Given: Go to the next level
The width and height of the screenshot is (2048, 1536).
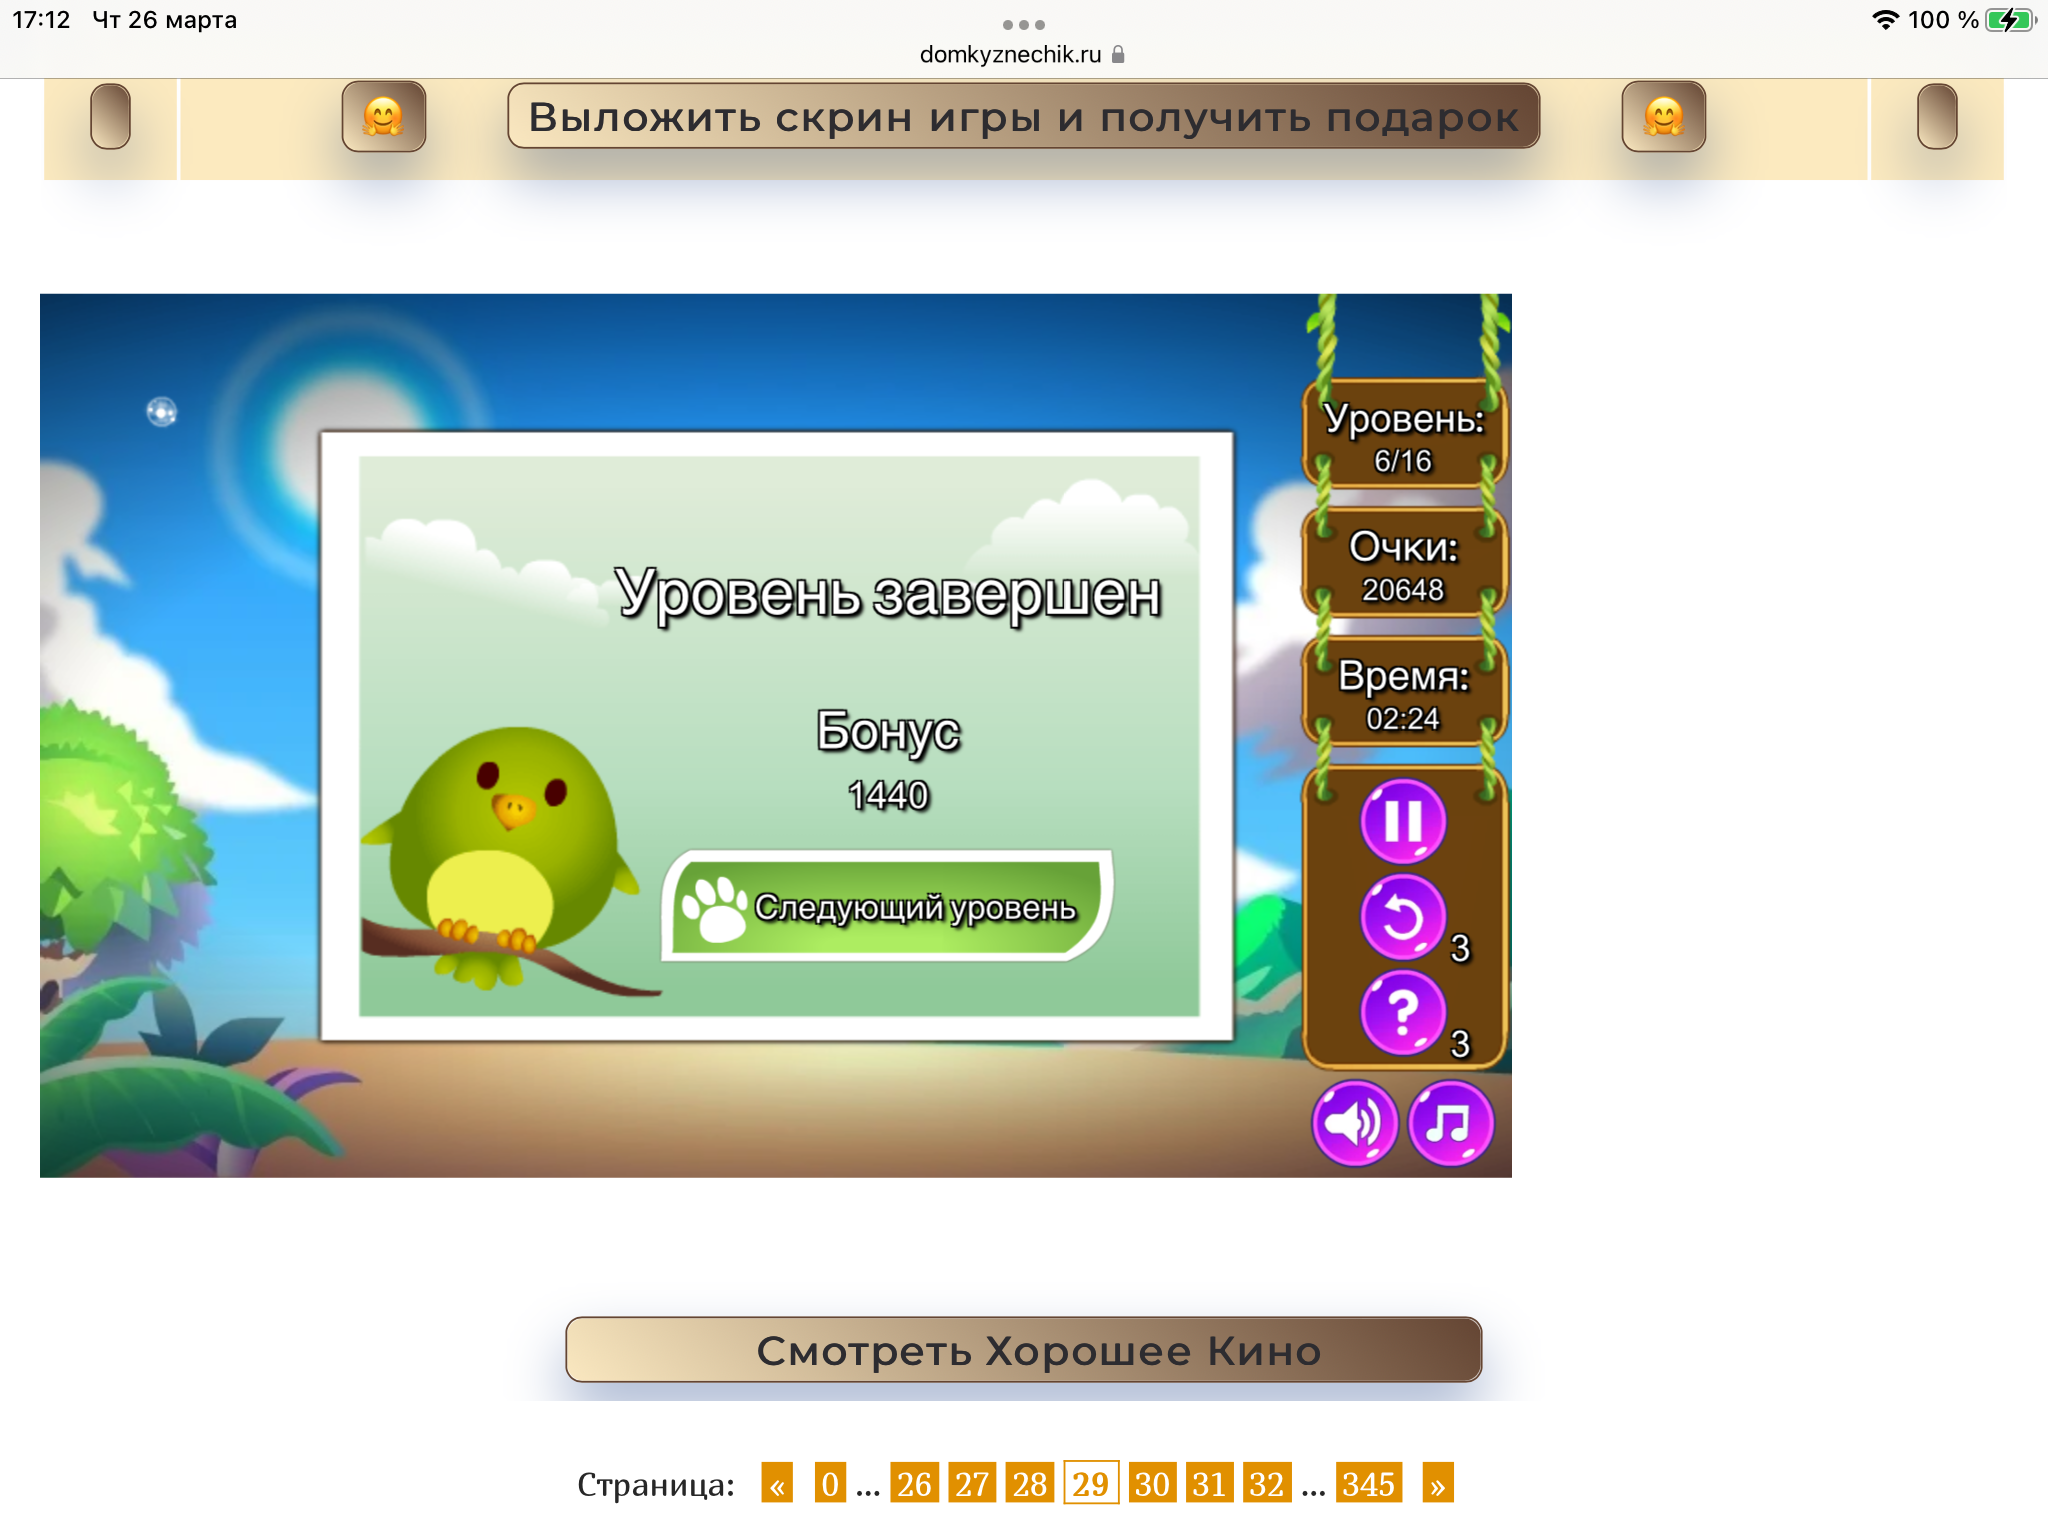Looking at the screenshot, I should (886, 907).
